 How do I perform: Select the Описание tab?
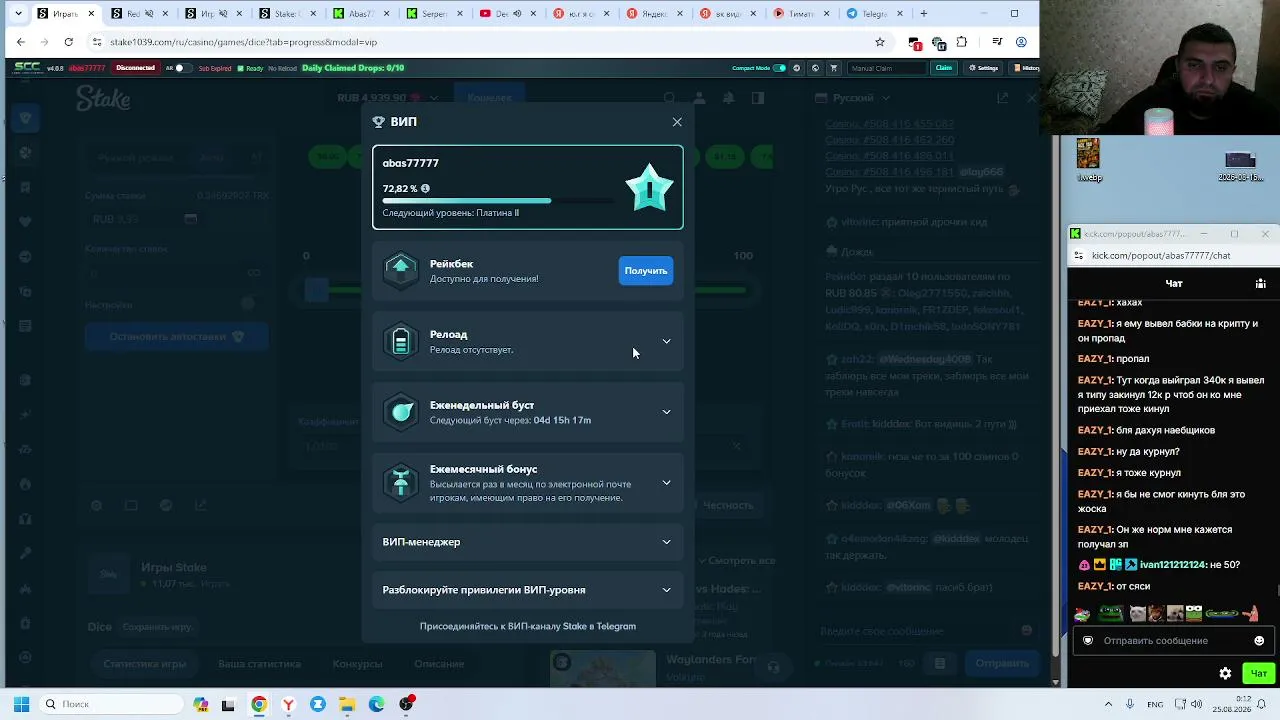439,664
